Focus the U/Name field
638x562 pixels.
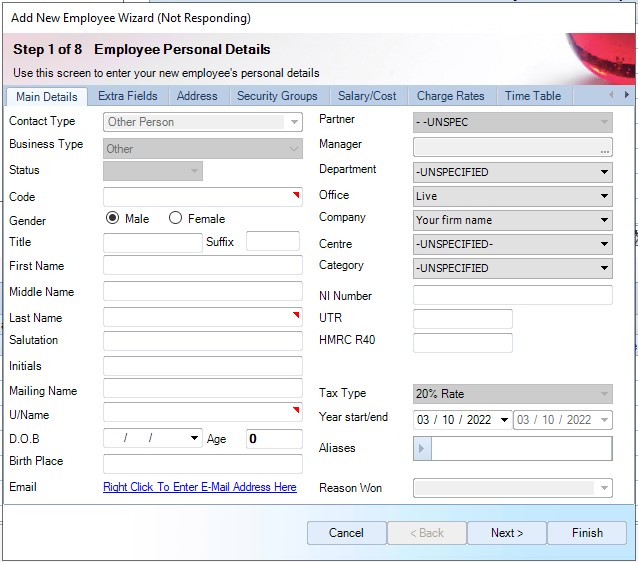point(203,412)
